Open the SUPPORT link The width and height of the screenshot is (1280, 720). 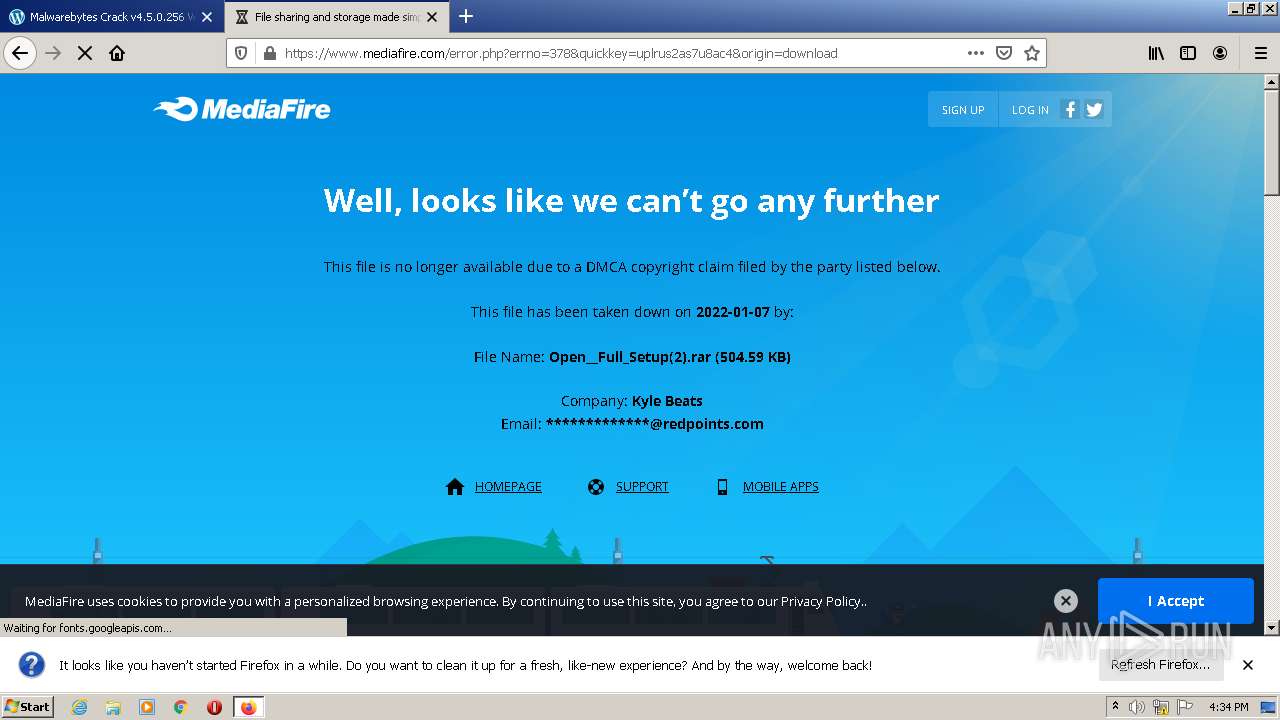click(642, 487)
